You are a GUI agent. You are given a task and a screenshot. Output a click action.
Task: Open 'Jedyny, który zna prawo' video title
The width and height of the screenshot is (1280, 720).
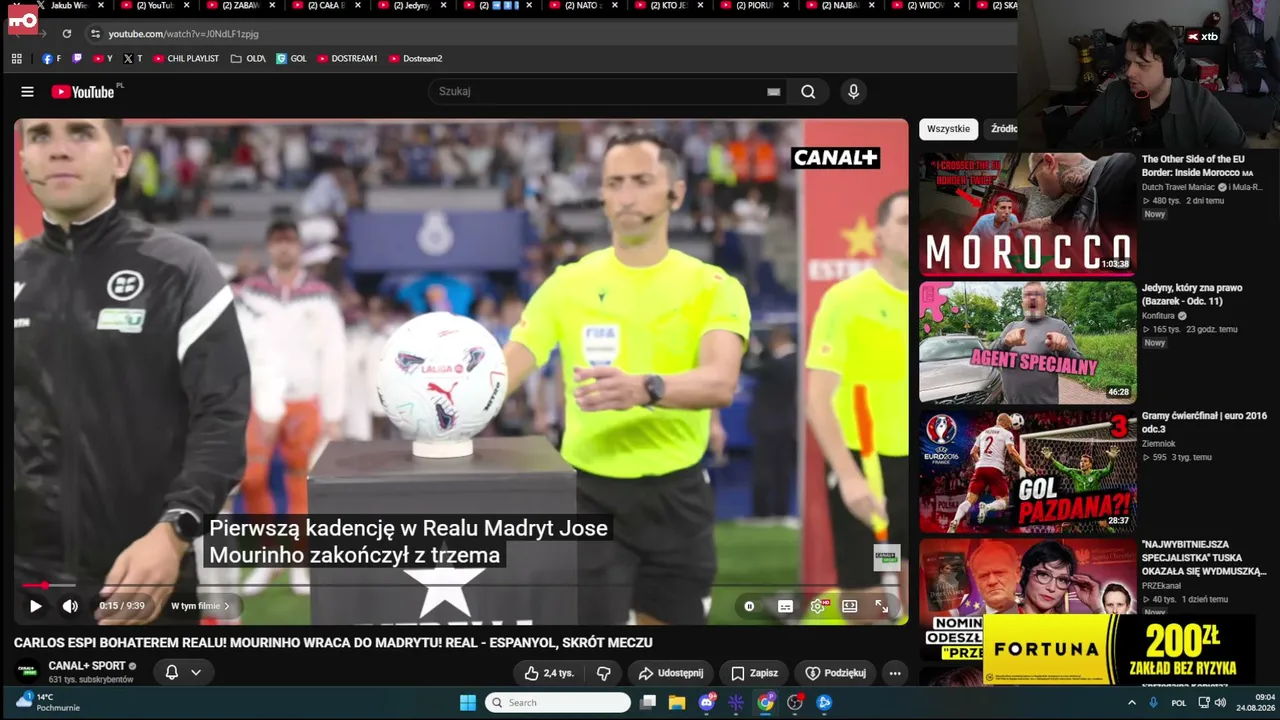click(1192, 294)
